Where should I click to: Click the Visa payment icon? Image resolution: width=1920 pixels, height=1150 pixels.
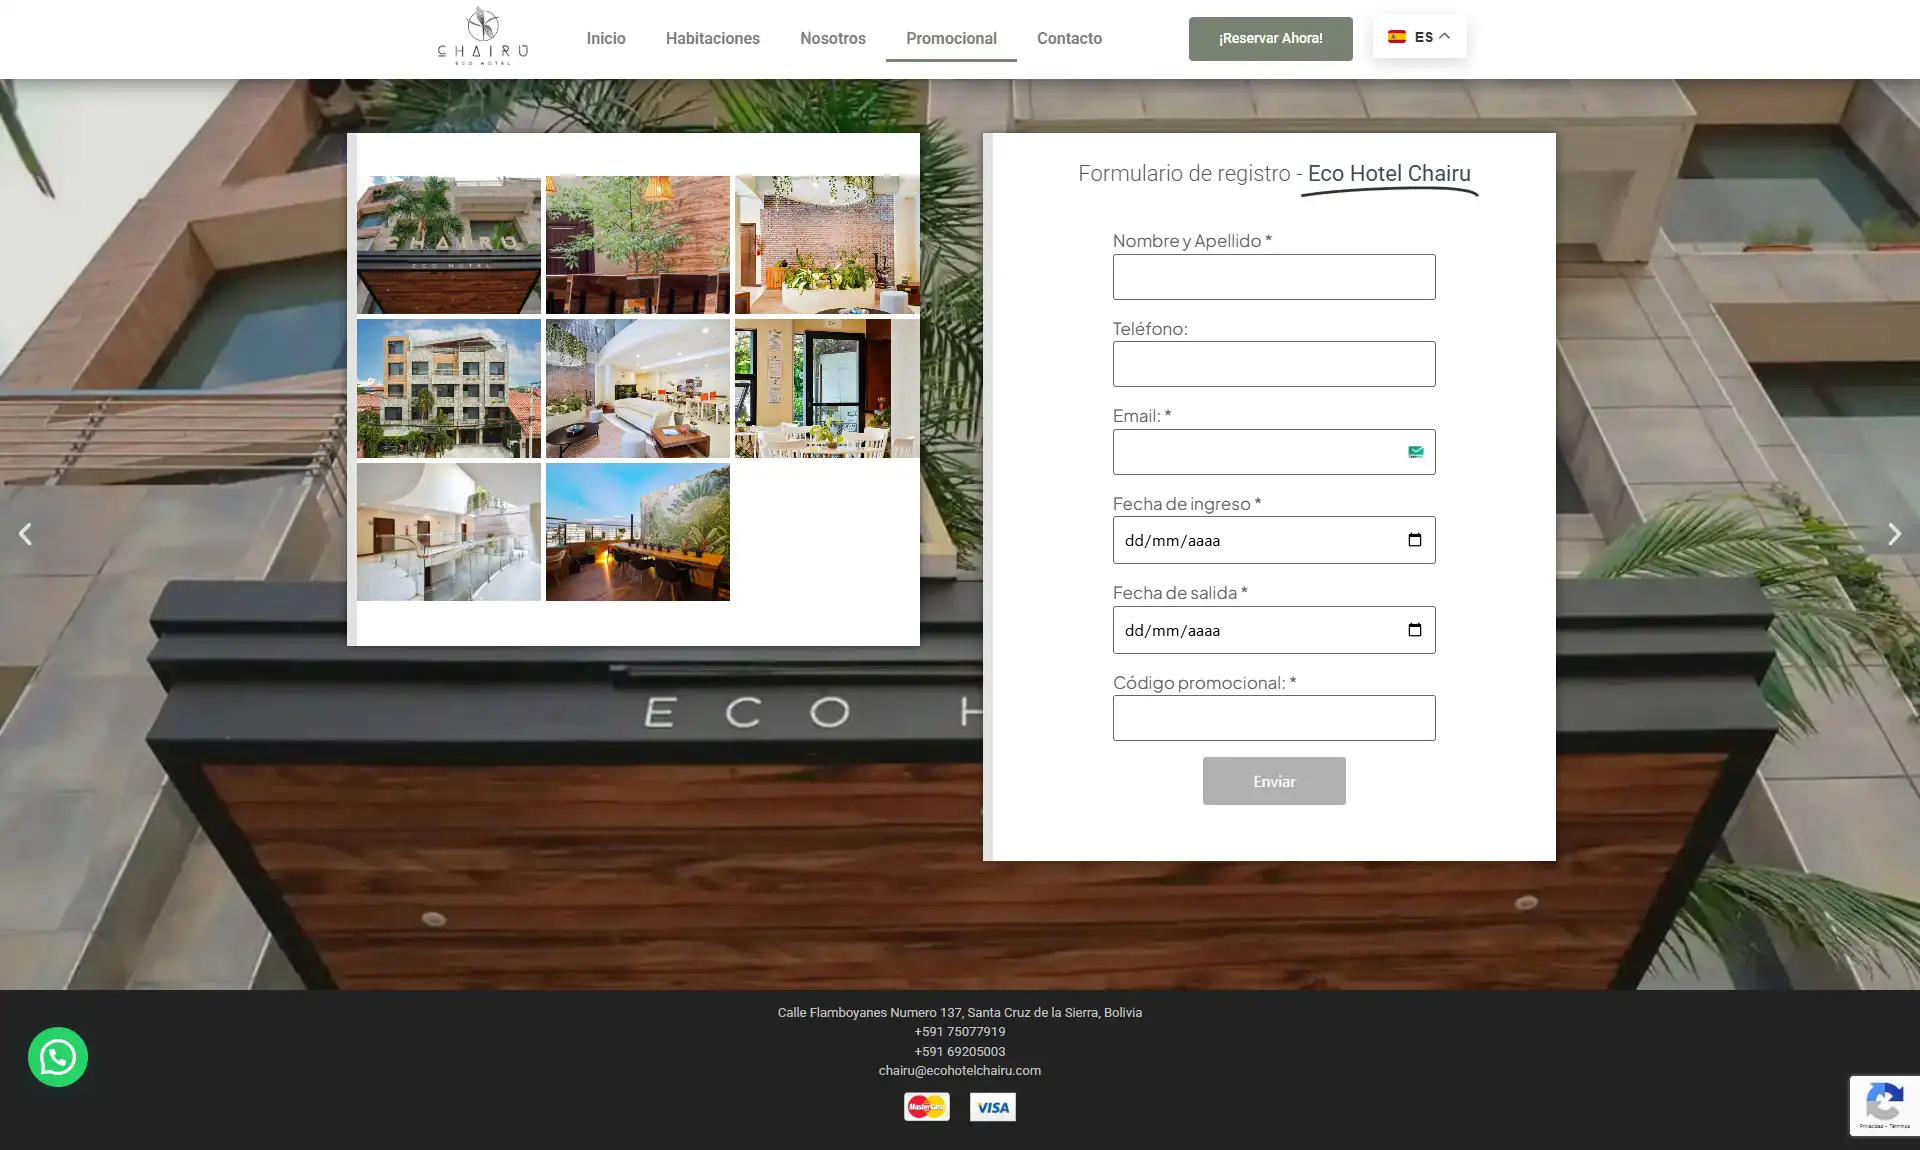[x=993, y=1107]
